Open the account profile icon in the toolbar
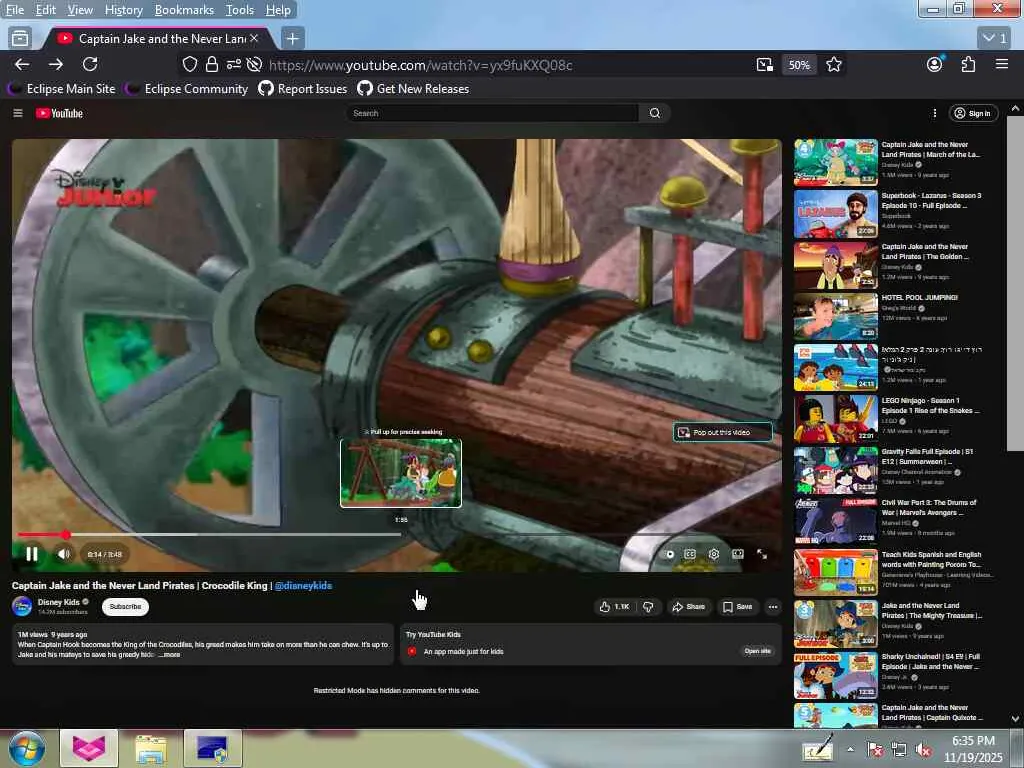The height and width of the screenshot is (768, 1024). point(935,64)
